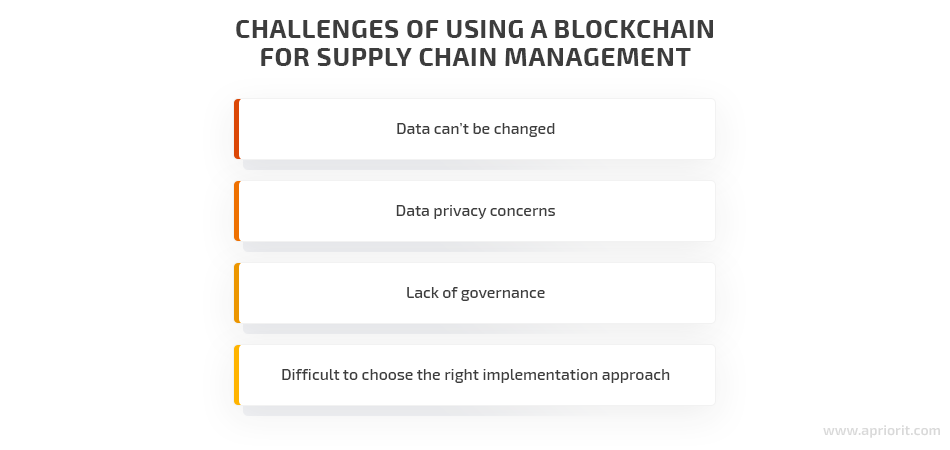The height and width of the screenshot is (450, 950).
Task: Click the dark orange bar beside "Data privacy concerns"
Action: tap(237, 211)
